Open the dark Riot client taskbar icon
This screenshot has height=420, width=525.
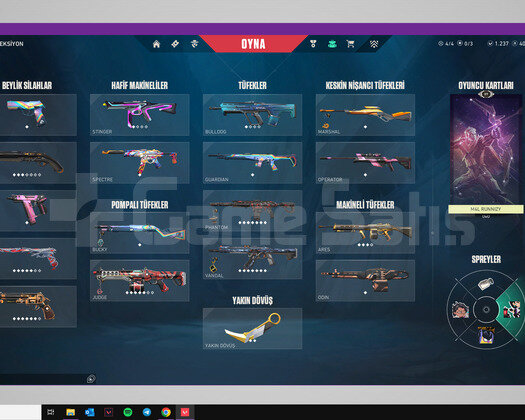108,412
